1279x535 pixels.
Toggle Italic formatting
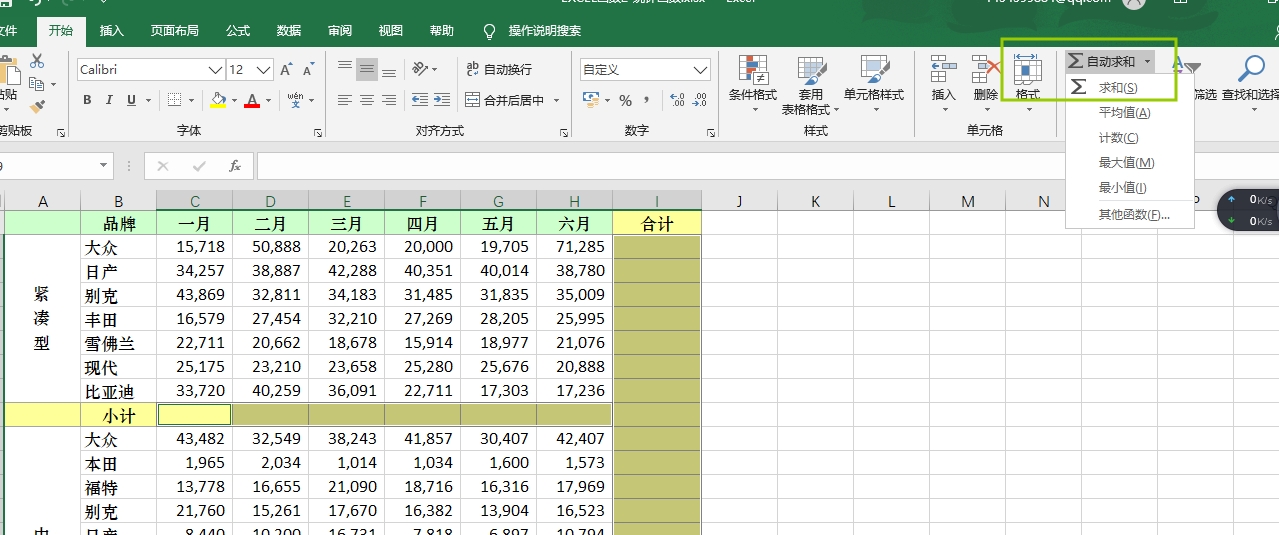[109, 100]
